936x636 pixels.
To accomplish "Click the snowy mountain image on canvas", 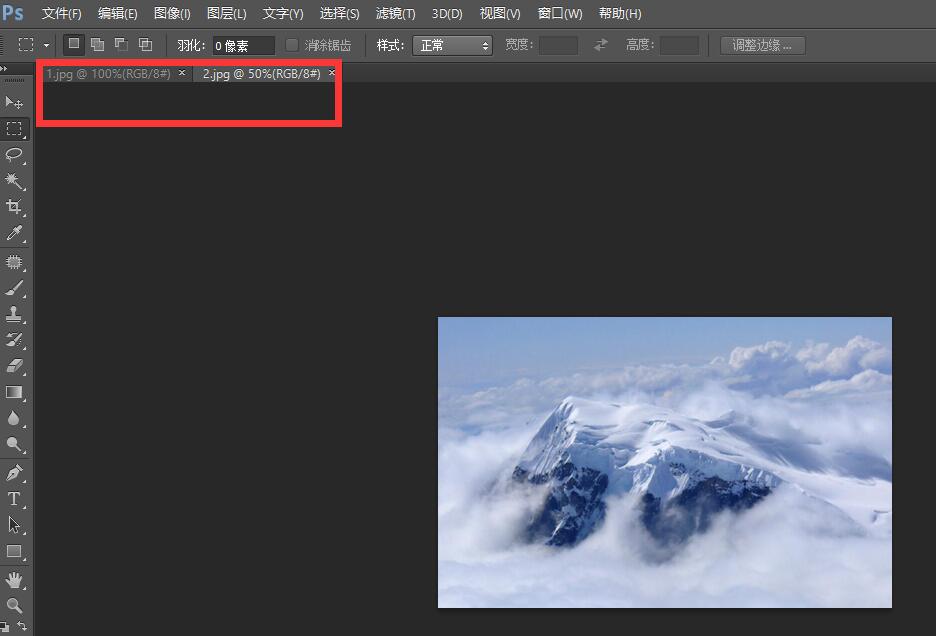I will pyautogui.click(x=665, y=462).
